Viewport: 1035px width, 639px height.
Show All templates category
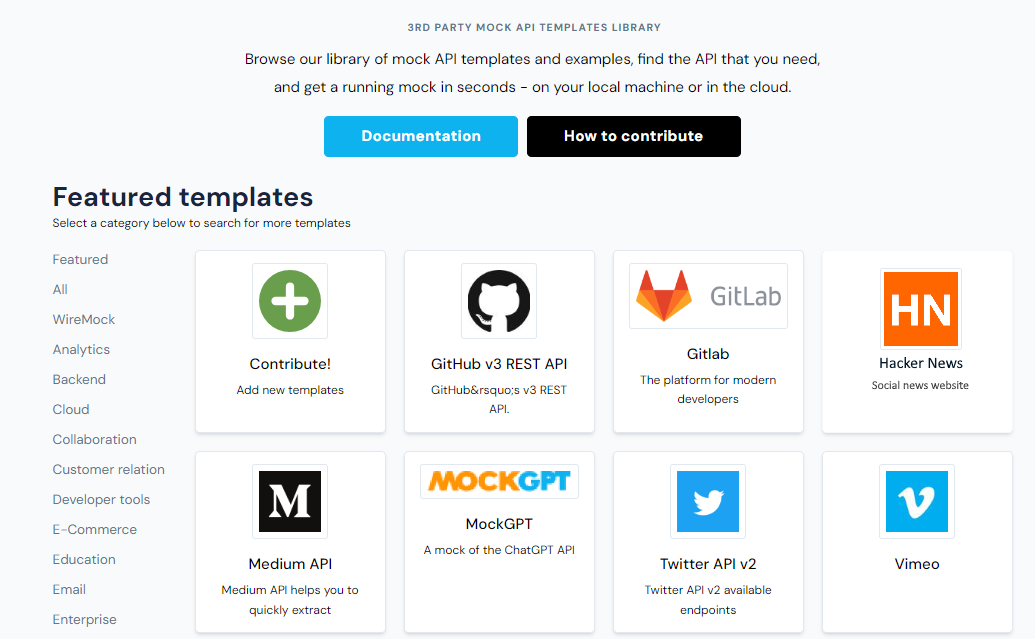tap(60, 289)
